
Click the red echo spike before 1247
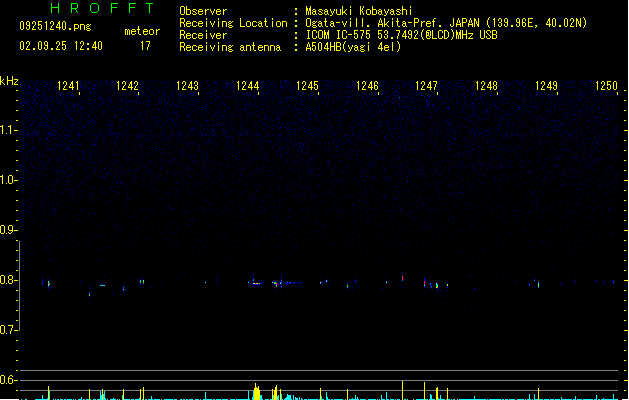coord(402,277)
